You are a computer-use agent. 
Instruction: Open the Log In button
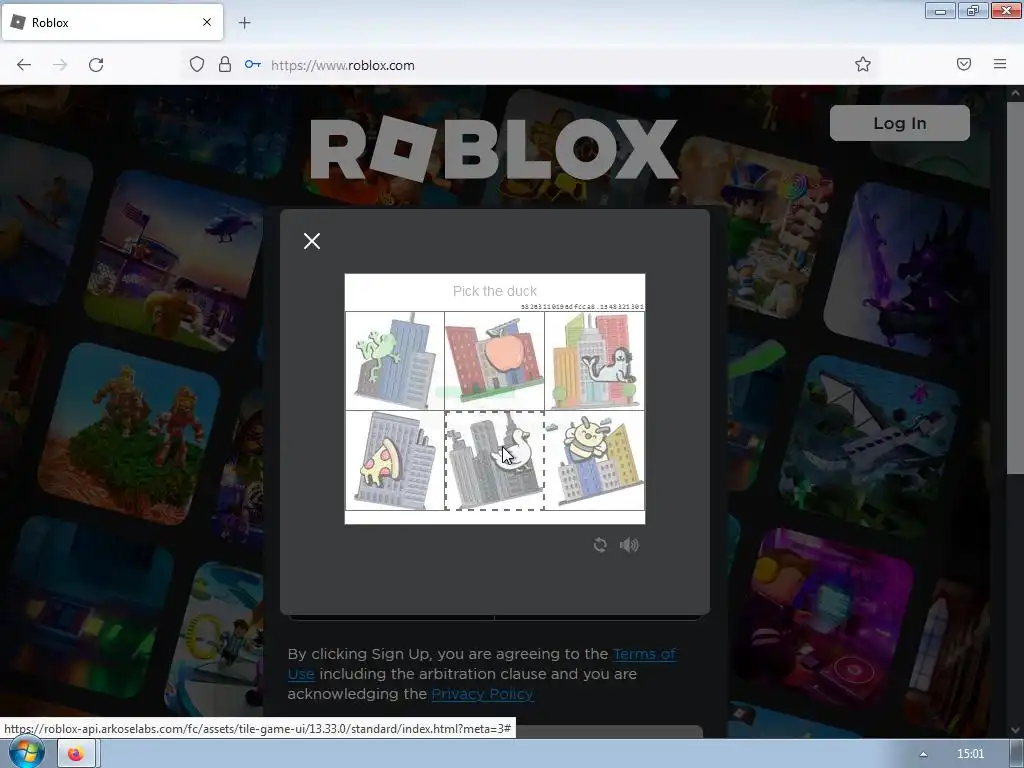(x=899, y=123)
